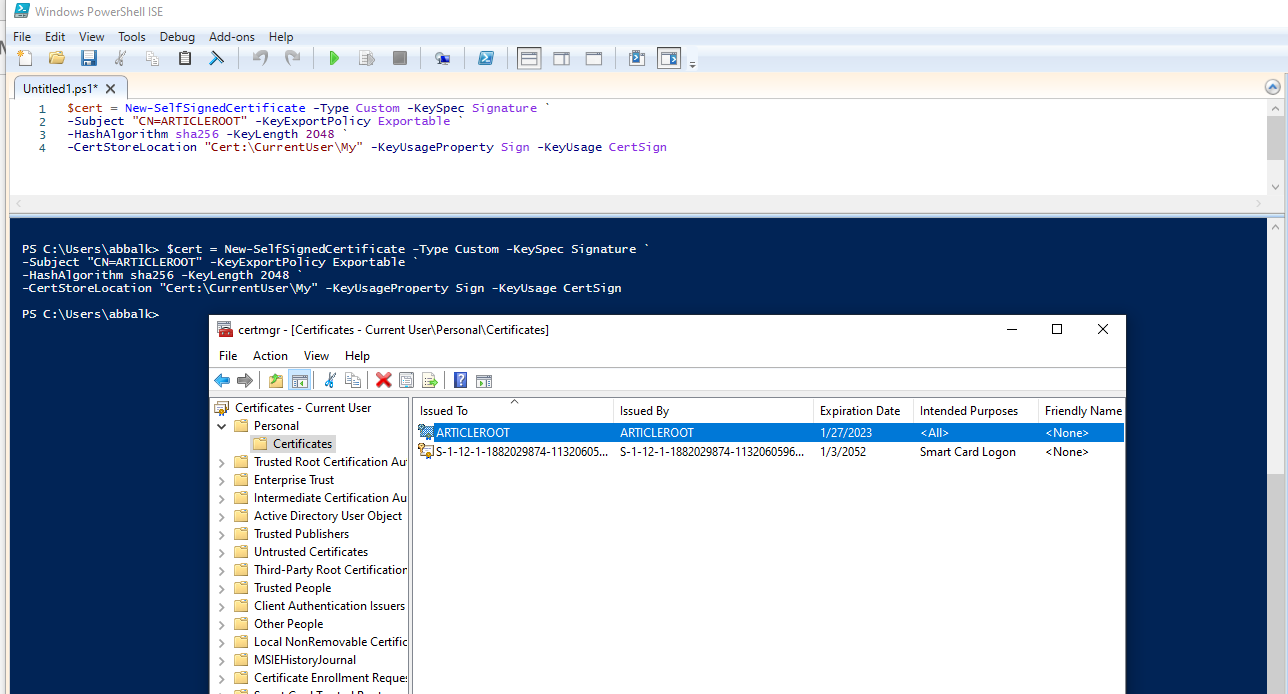Expand the Trusted Publishers tree node

(x=222, y=534)
